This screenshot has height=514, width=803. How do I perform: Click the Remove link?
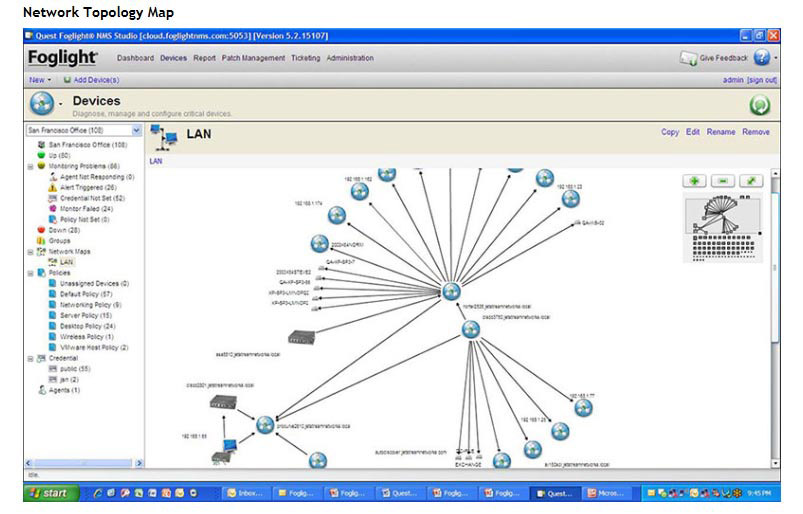point(756,132)
